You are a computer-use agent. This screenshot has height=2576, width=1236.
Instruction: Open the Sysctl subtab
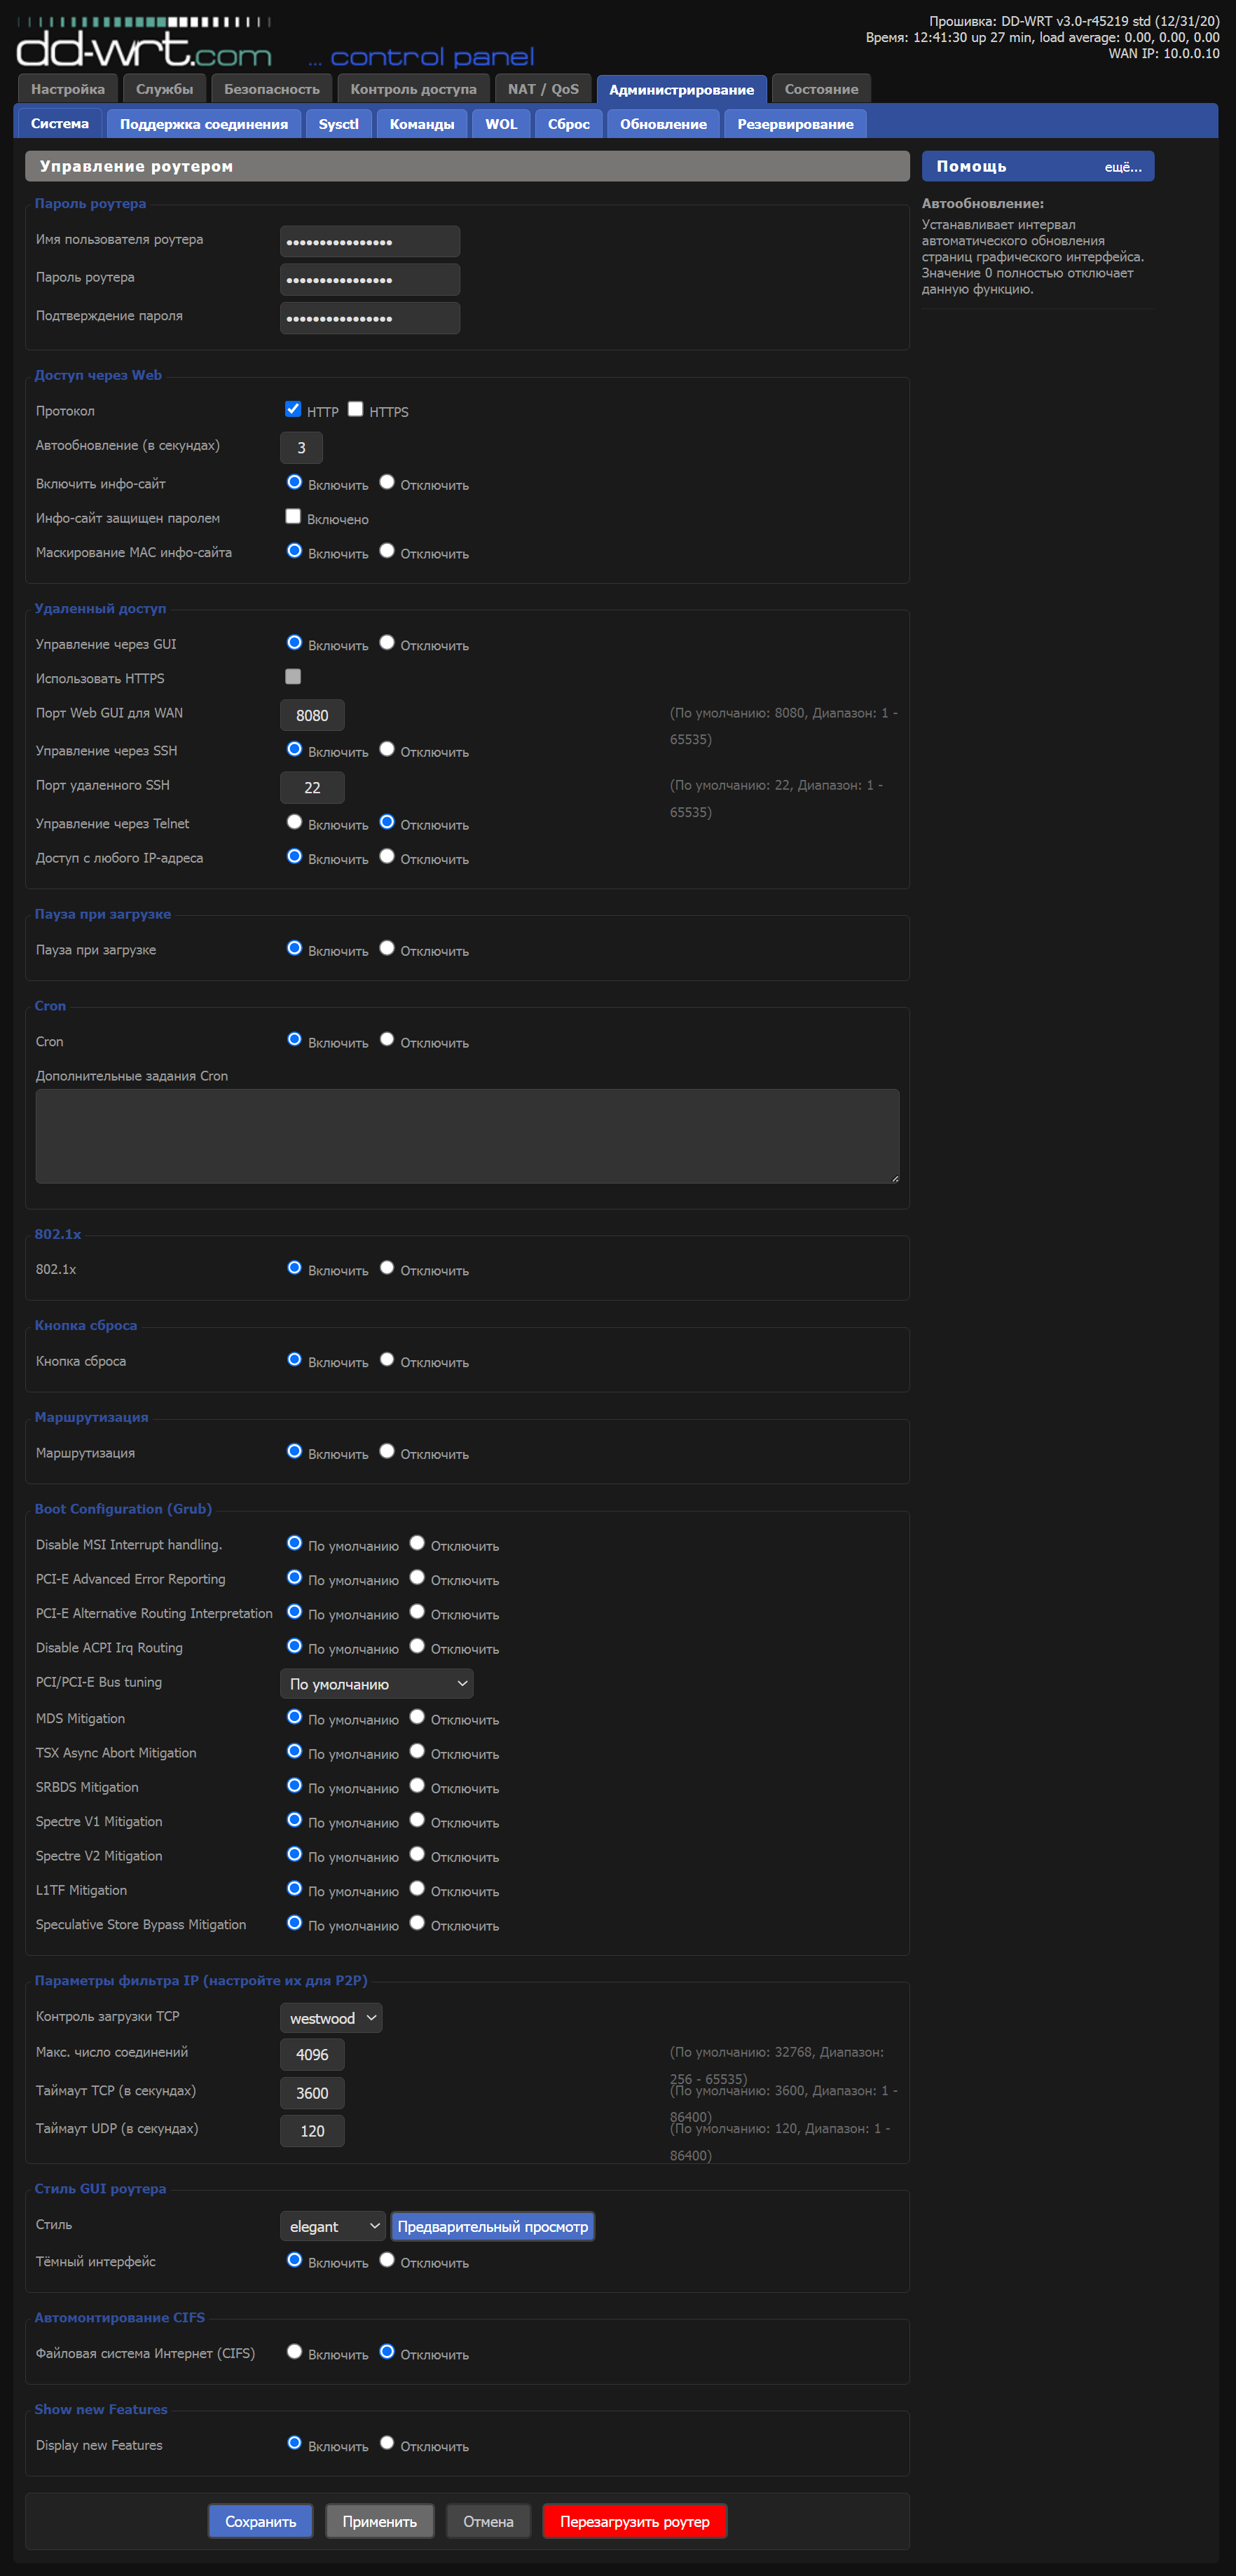(339, 124)
